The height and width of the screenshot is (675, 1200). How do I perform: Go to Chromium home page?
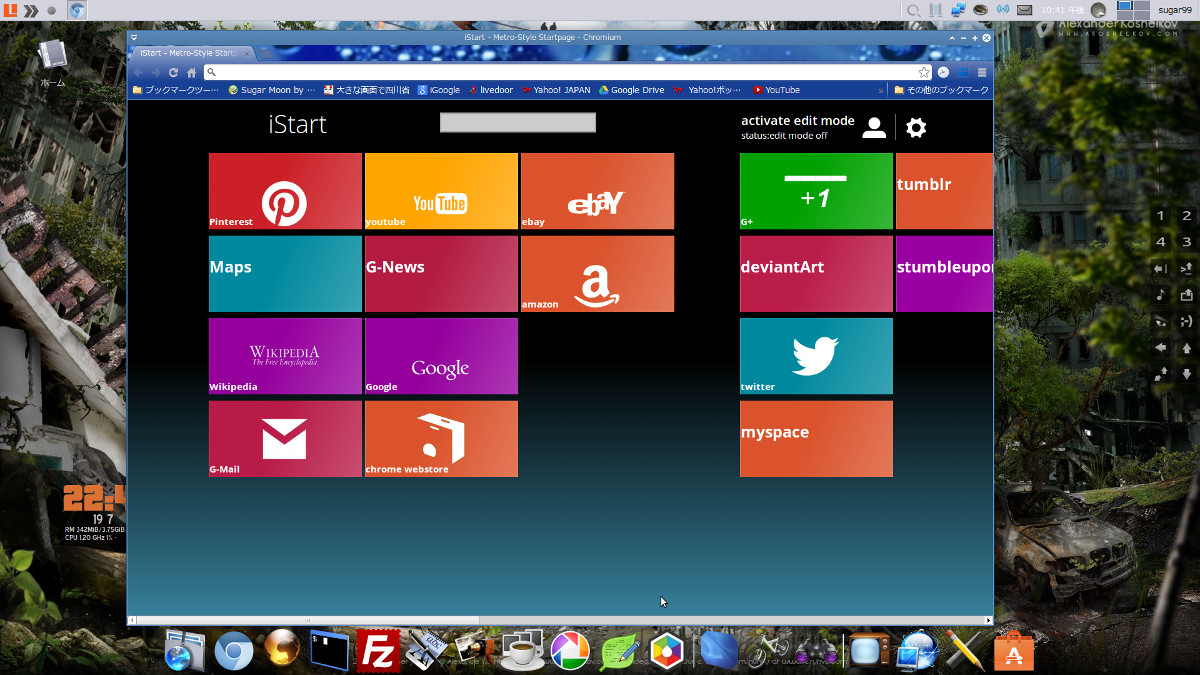coord(191,72)
